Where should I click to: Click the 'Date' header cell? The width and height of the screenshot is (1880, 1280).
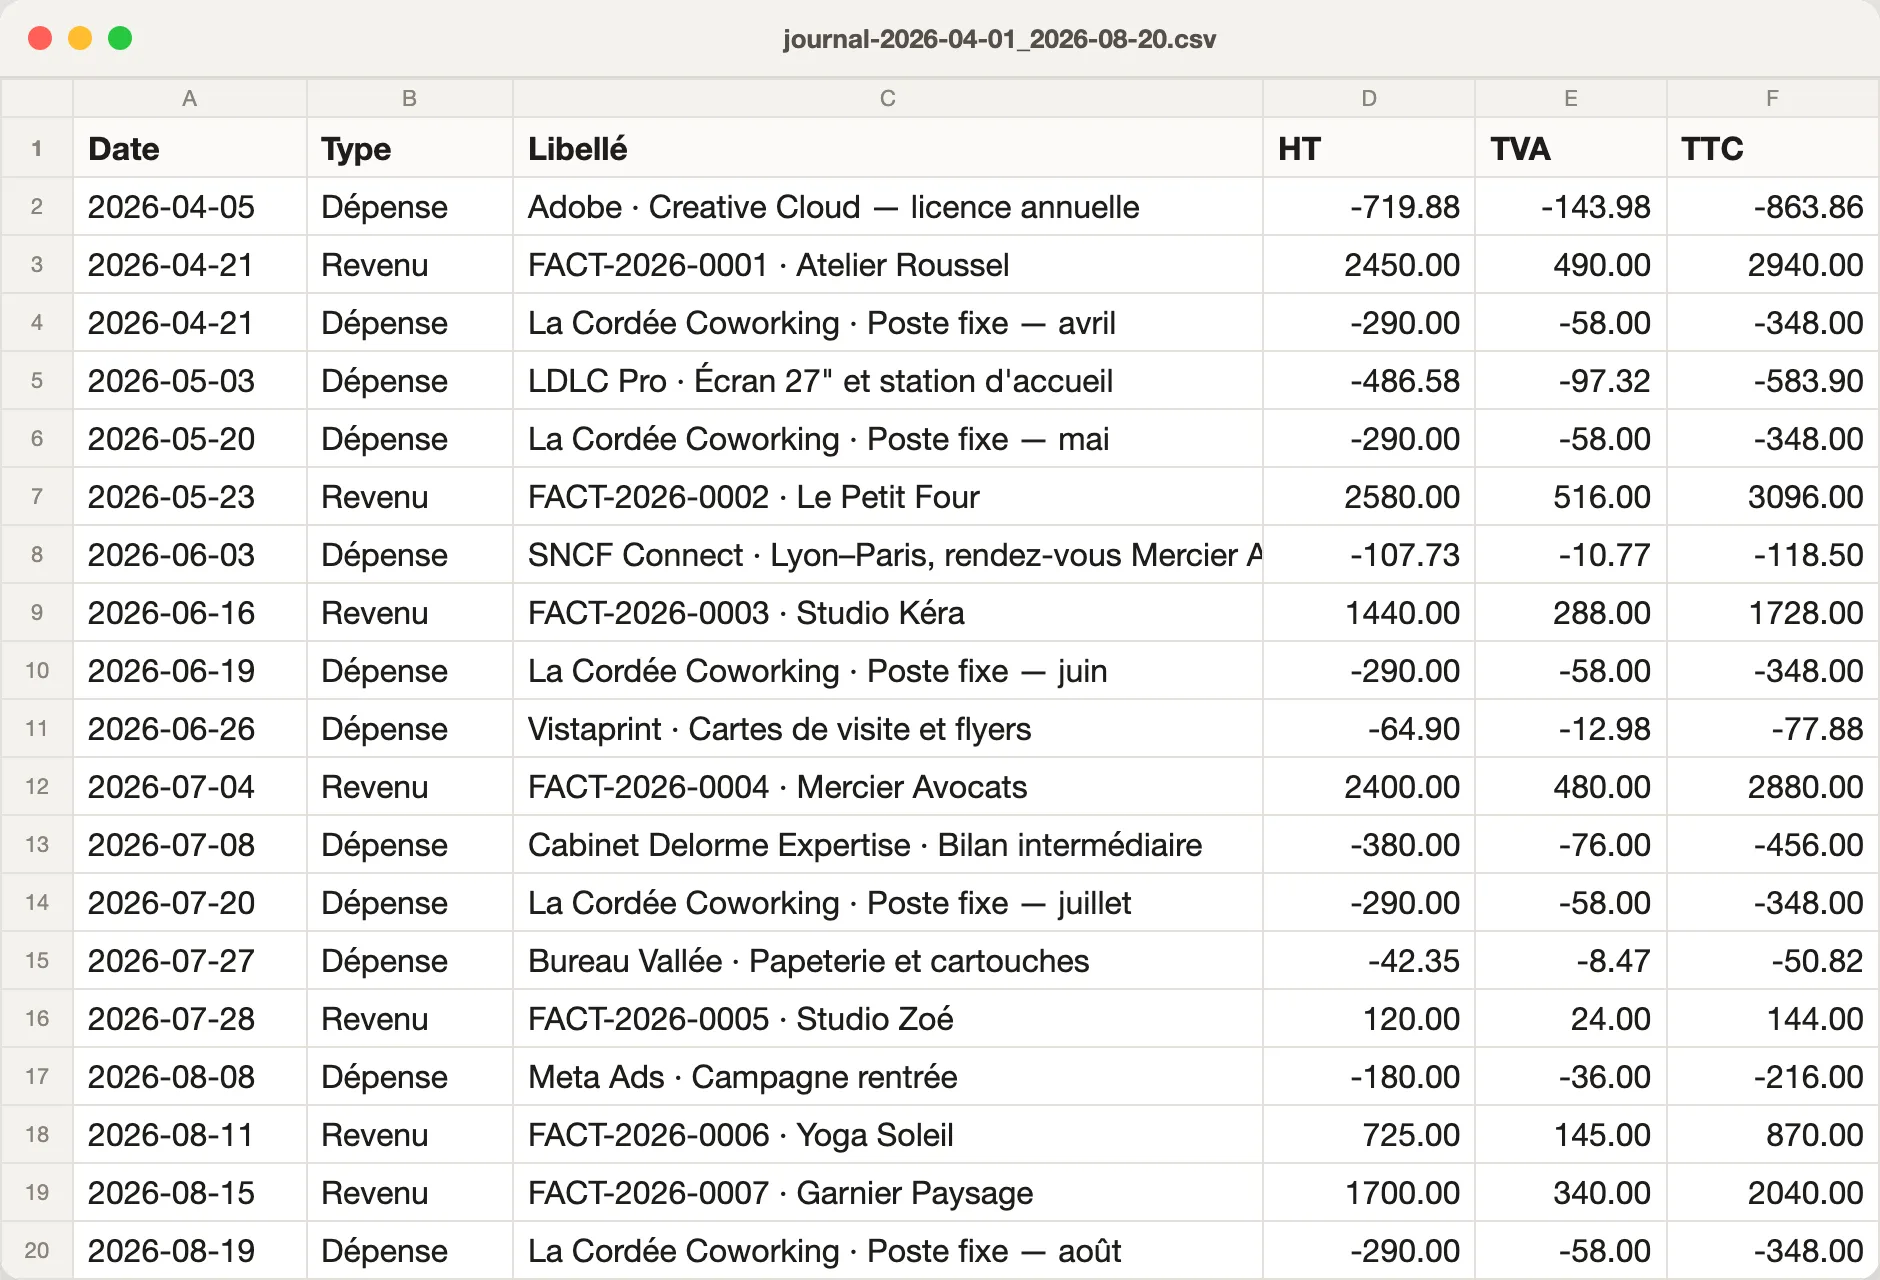click(190, 149)
